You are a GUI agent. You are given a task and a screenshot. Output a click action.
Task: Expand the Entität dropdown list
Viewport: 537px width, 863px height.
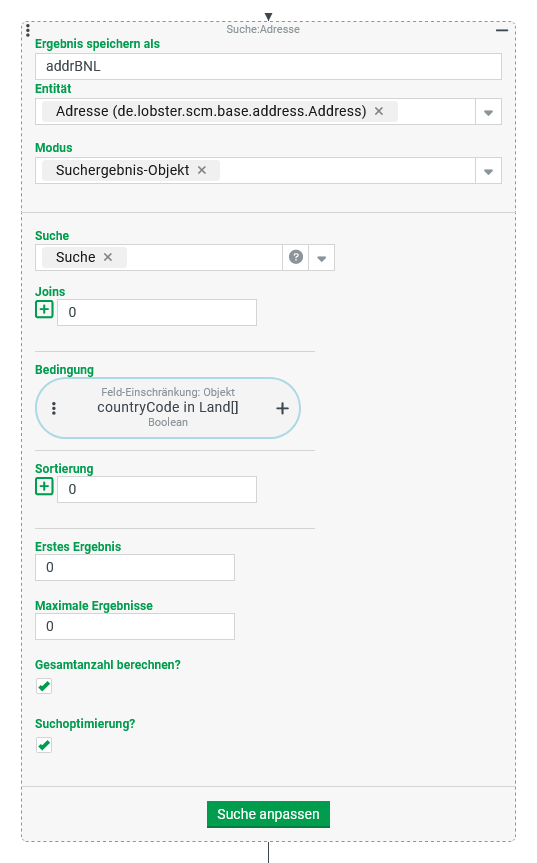(488, 112)
